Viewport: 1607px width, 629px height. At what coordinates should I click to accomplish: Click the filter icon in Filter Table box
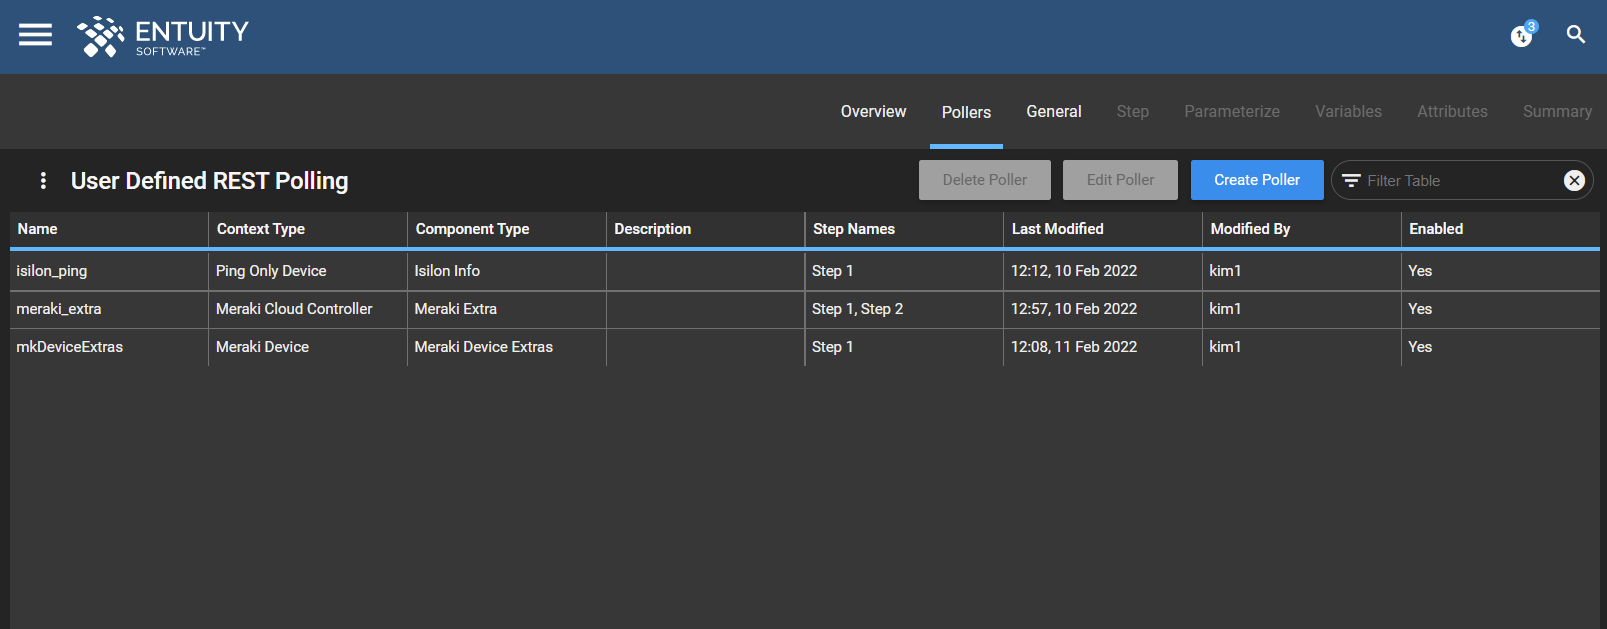pos(1351,181)
